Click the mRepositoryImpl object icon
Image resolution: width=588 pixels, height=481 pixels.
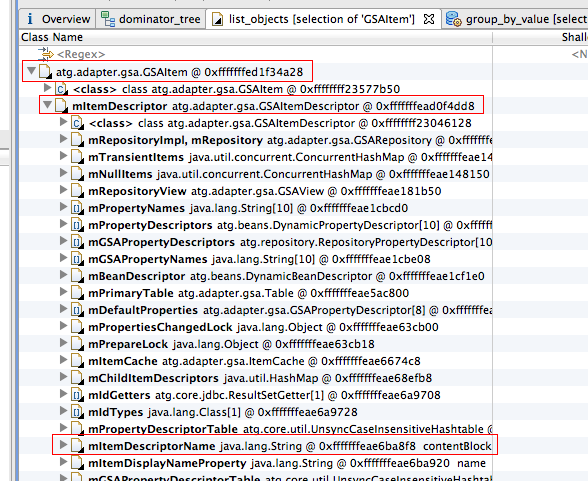tap(77, 140)
